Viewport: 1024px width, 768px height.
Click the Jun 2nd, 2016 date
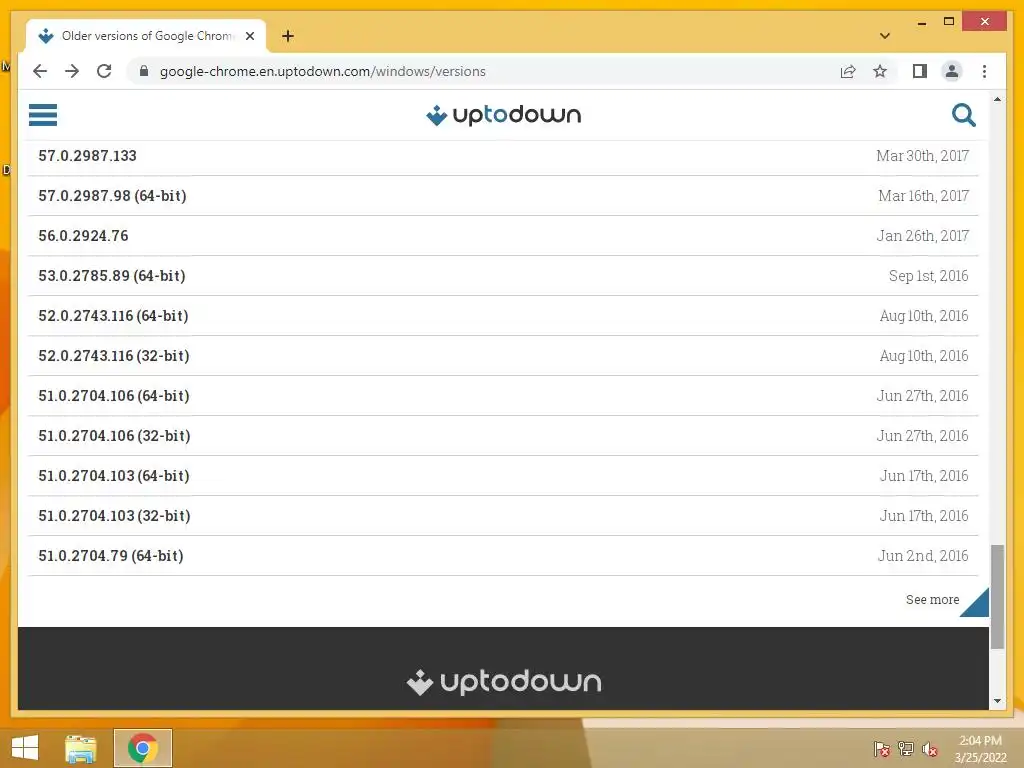tap(923, 556)
